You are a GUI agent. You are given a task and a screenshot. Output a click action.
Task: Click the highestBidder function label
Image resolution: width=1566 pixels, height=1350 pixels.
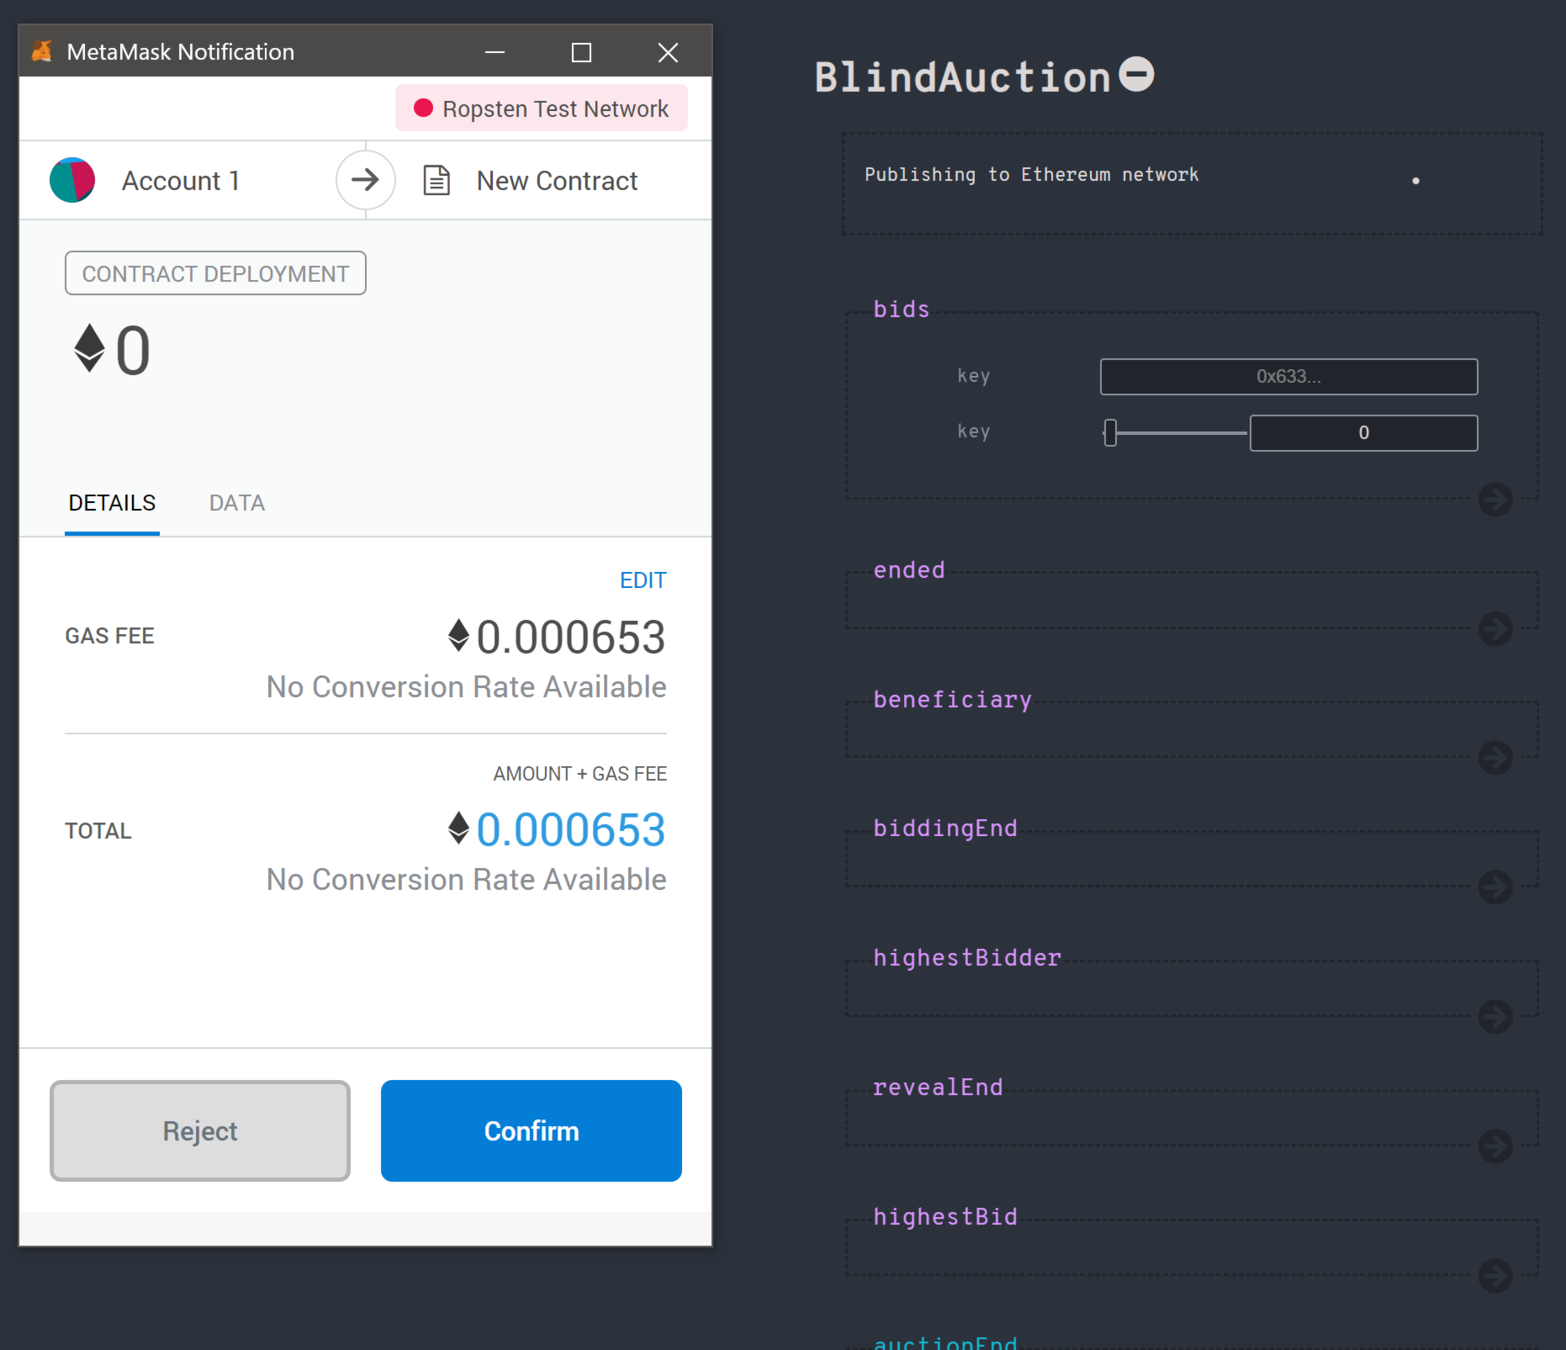(x=967, y=958)
